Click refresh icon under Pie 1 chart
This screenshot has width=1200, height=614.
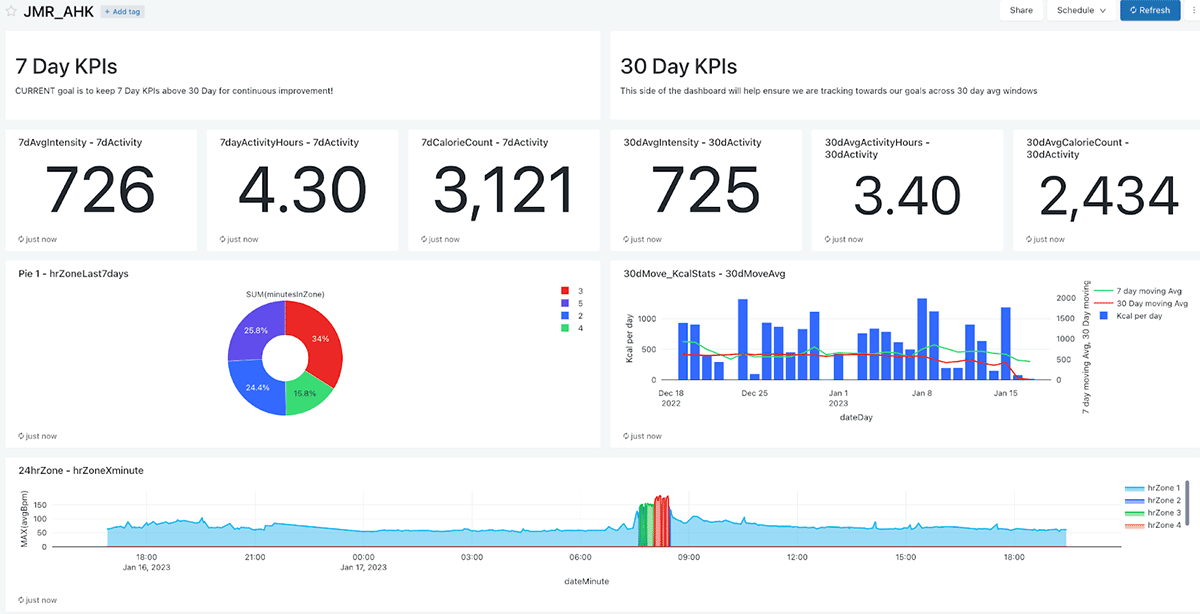(22, 436)
